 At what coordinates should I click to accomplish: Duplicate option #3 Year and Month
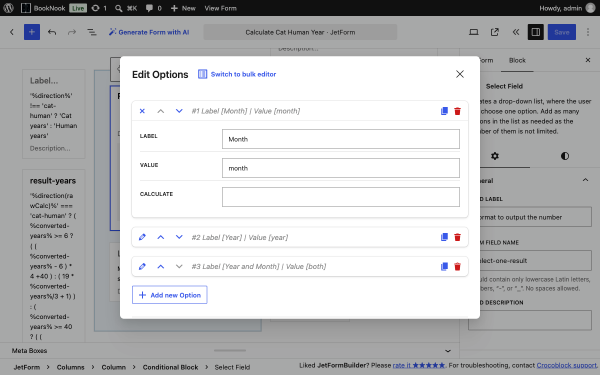click(x=444, y=266)
